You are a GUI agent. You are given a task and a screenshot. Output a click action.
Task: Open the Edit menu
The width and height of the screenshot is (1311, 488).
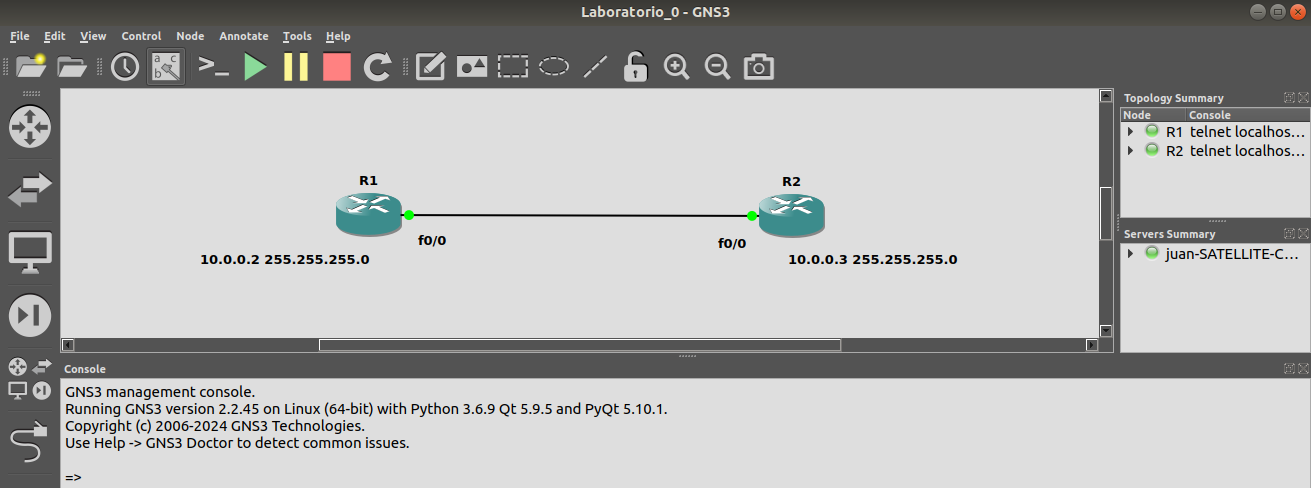pos(54,36)
